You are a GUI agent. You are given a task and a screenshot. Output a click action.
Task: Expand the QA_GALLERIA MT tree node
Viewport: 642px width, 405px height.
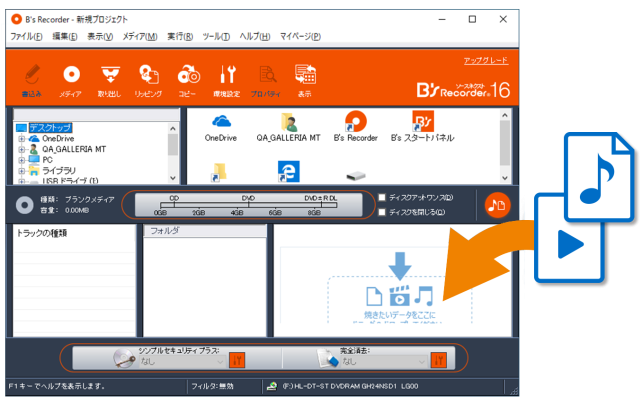(21, 149)
